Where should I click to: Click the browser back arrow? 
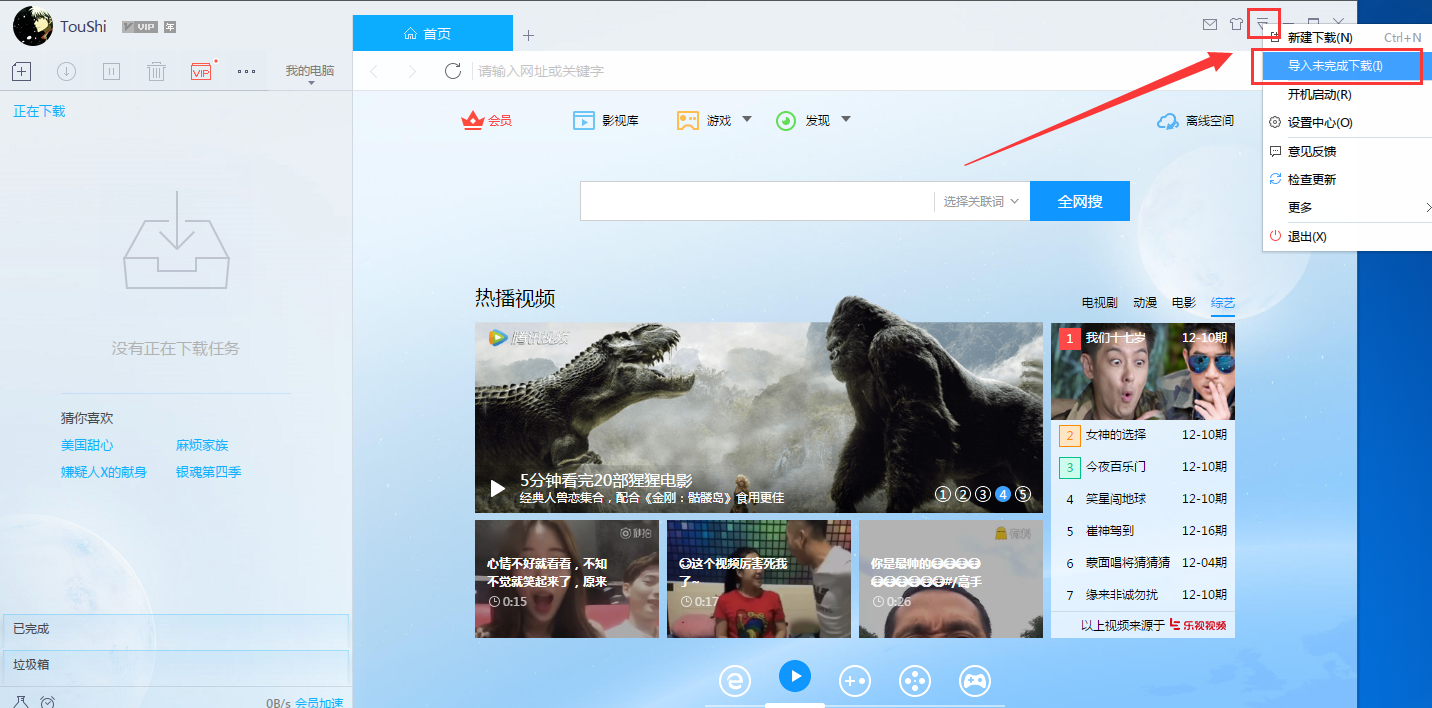pos(374,71)
